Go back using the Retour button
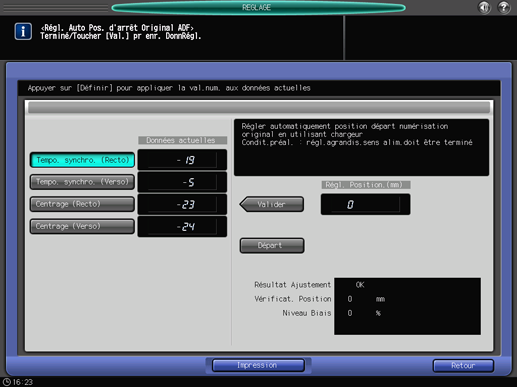Viewport: 517px width, 387px height. (x=463, y=366)
